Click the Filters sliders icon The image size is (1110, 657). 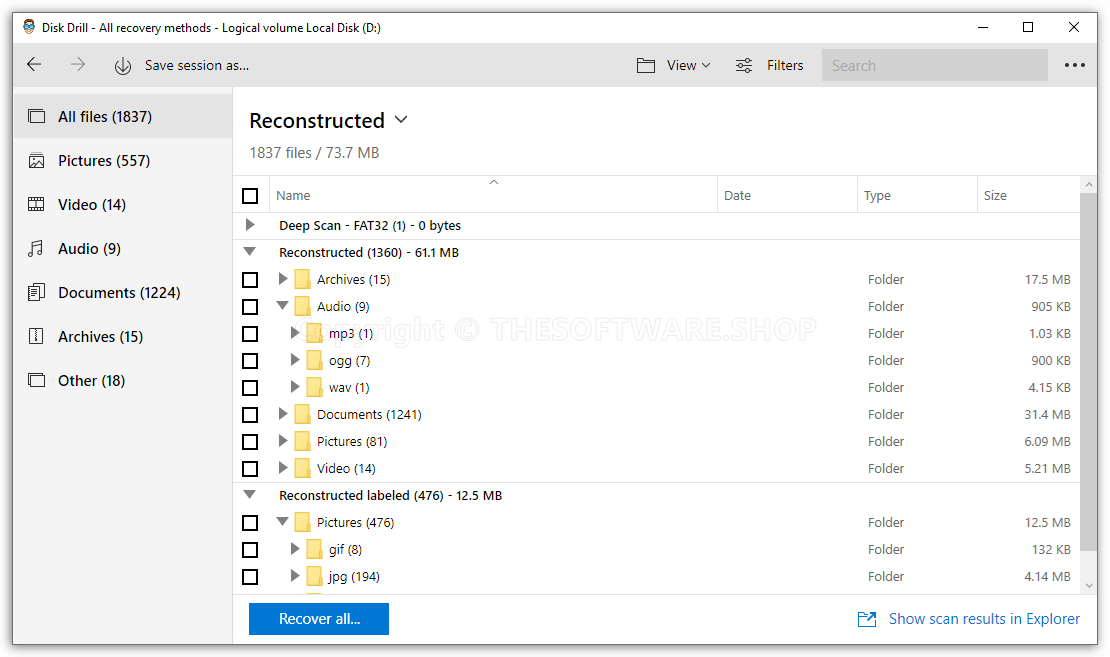coord(744,65)
